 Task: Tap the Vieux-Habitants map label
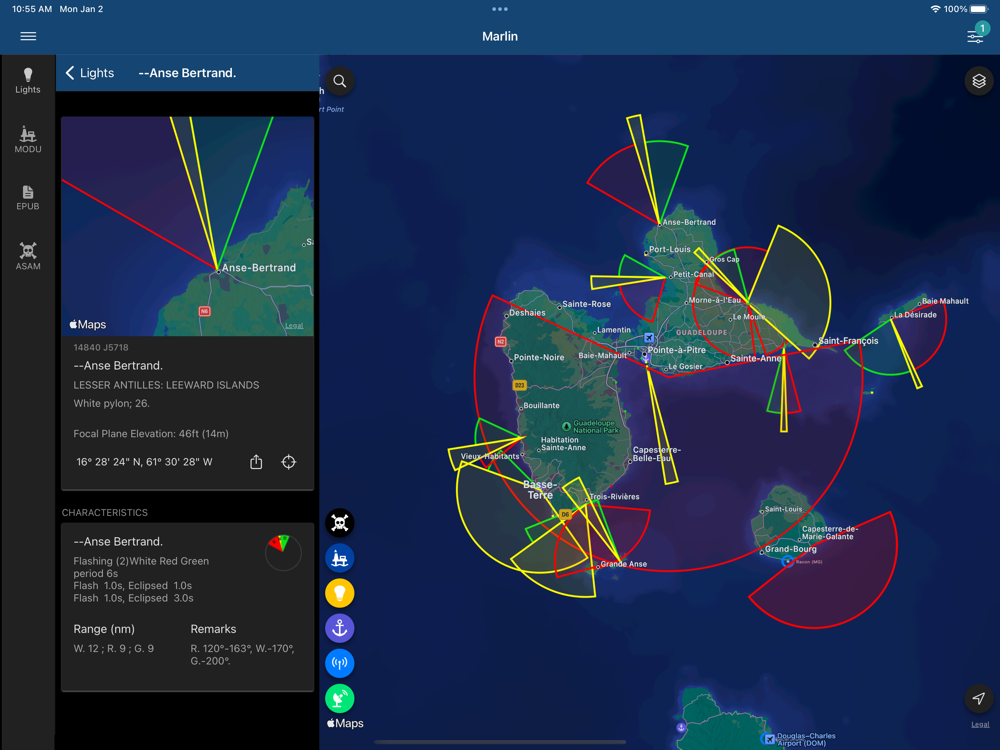point(490,456)
